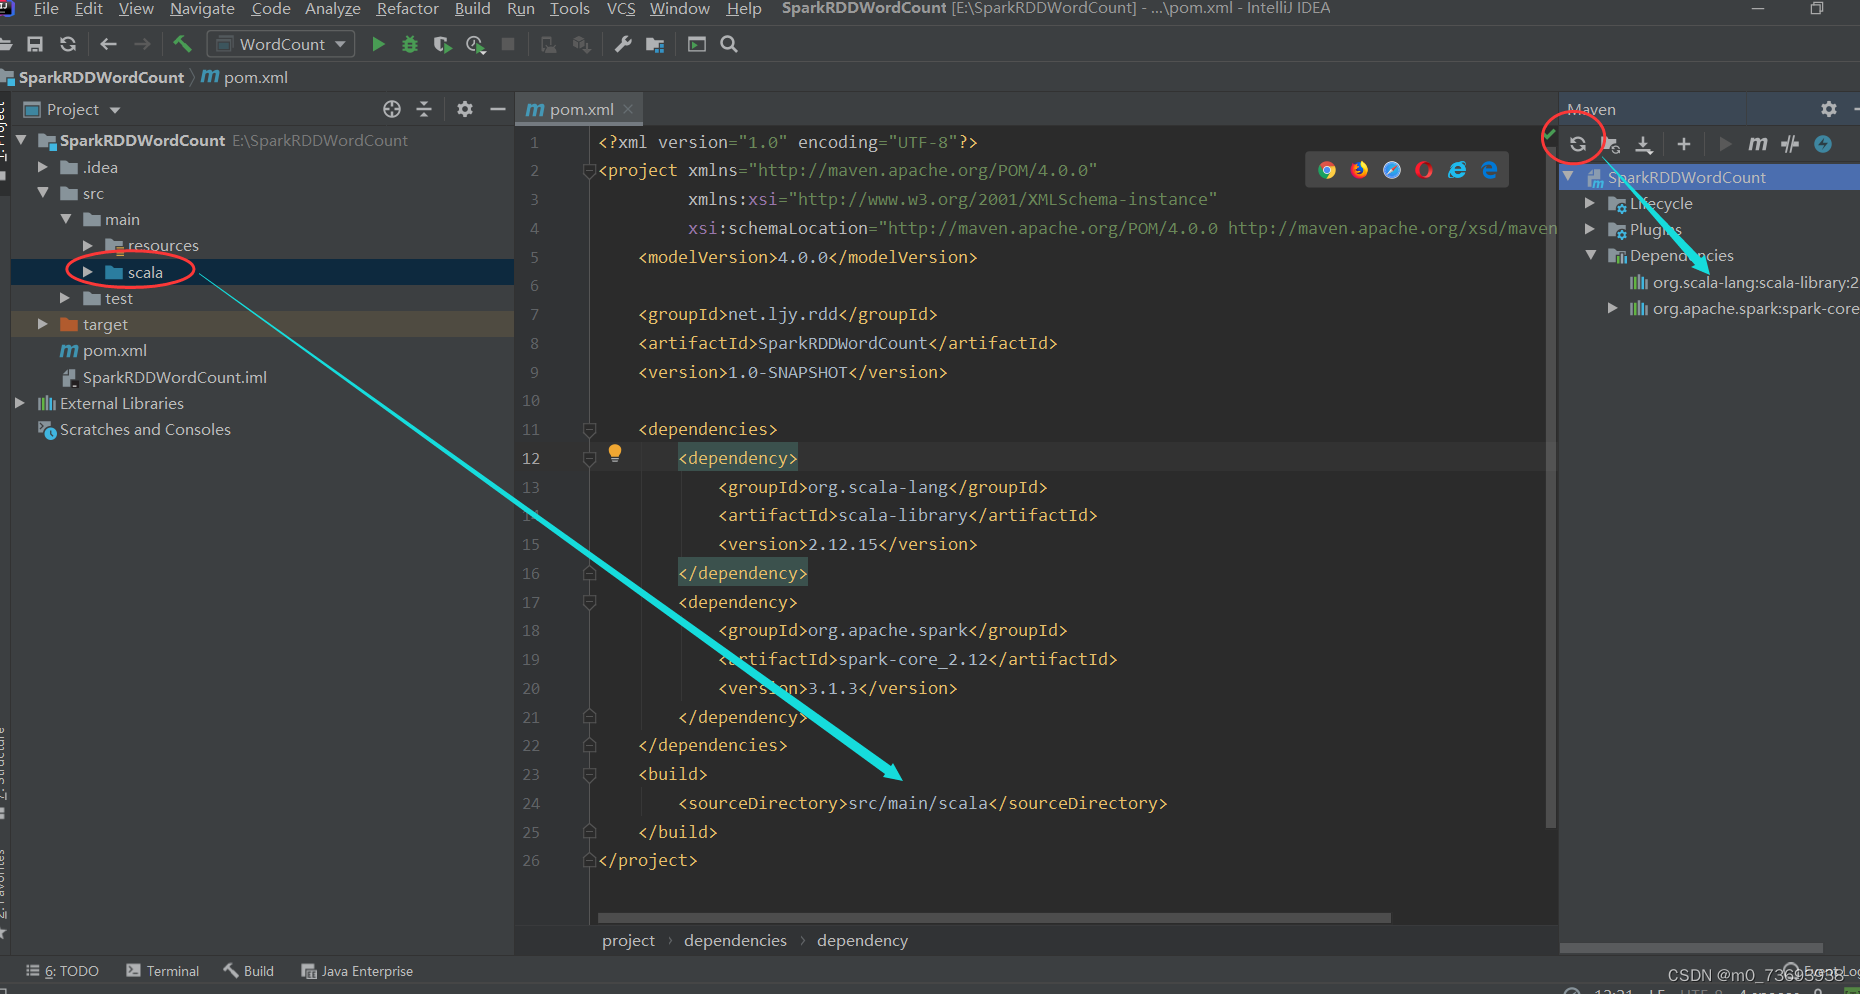Toggle Skip Tests Mode lightning icon
This screenshot has width=1860, height=994.
[x=1823, y=144]
